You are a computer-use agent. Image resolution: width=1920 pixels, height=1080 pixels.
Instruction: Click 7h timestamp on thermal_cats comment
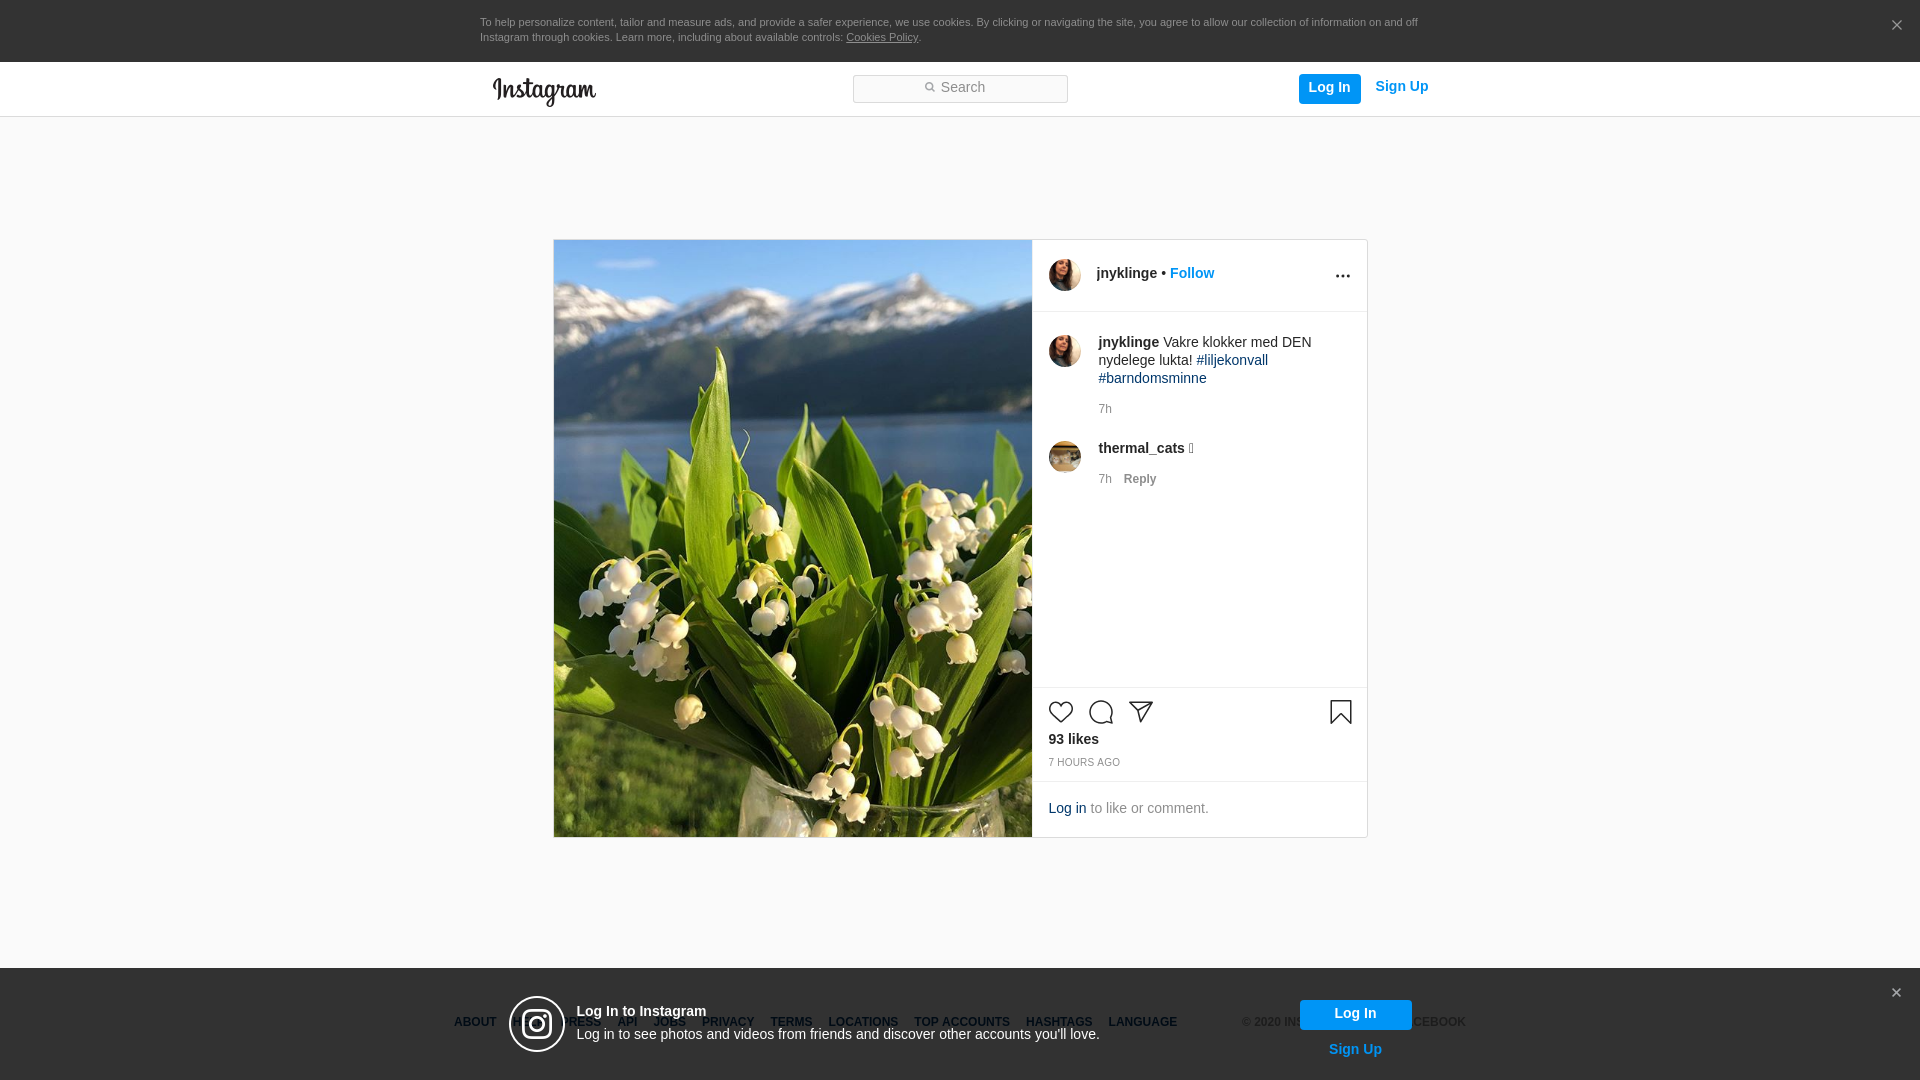click(1105, 479)
